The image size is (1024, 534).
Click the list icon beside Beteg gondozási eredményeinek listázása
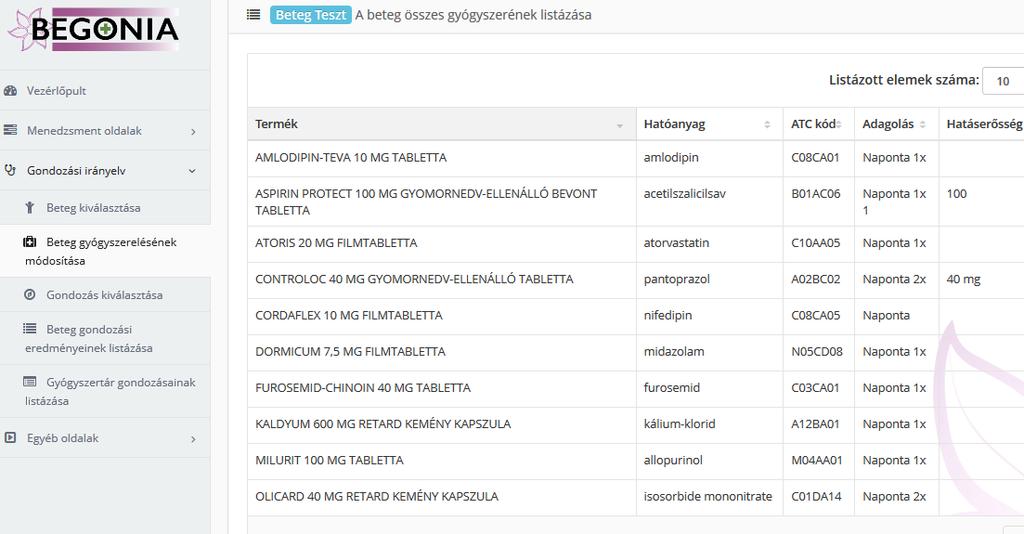tap(30, 328)
